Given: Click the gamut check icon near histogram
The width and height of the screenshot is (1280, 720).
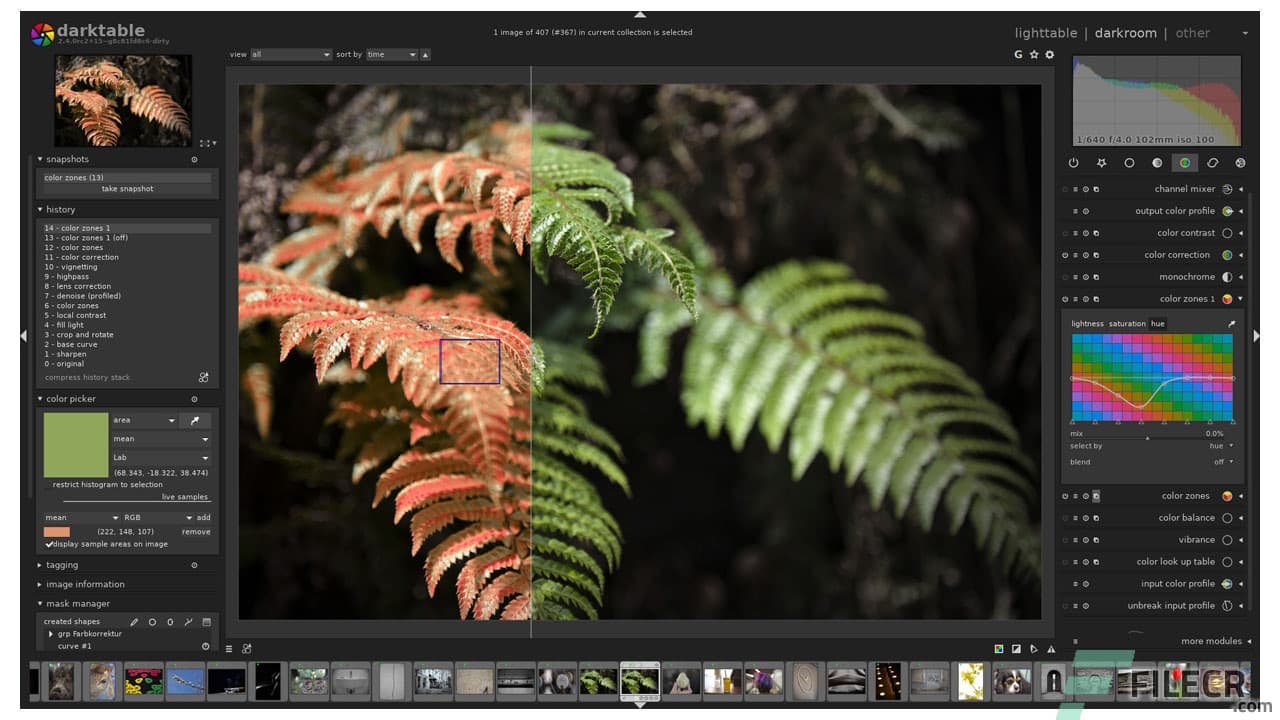Looking at the screenshot, I should tap(1018, 55).
